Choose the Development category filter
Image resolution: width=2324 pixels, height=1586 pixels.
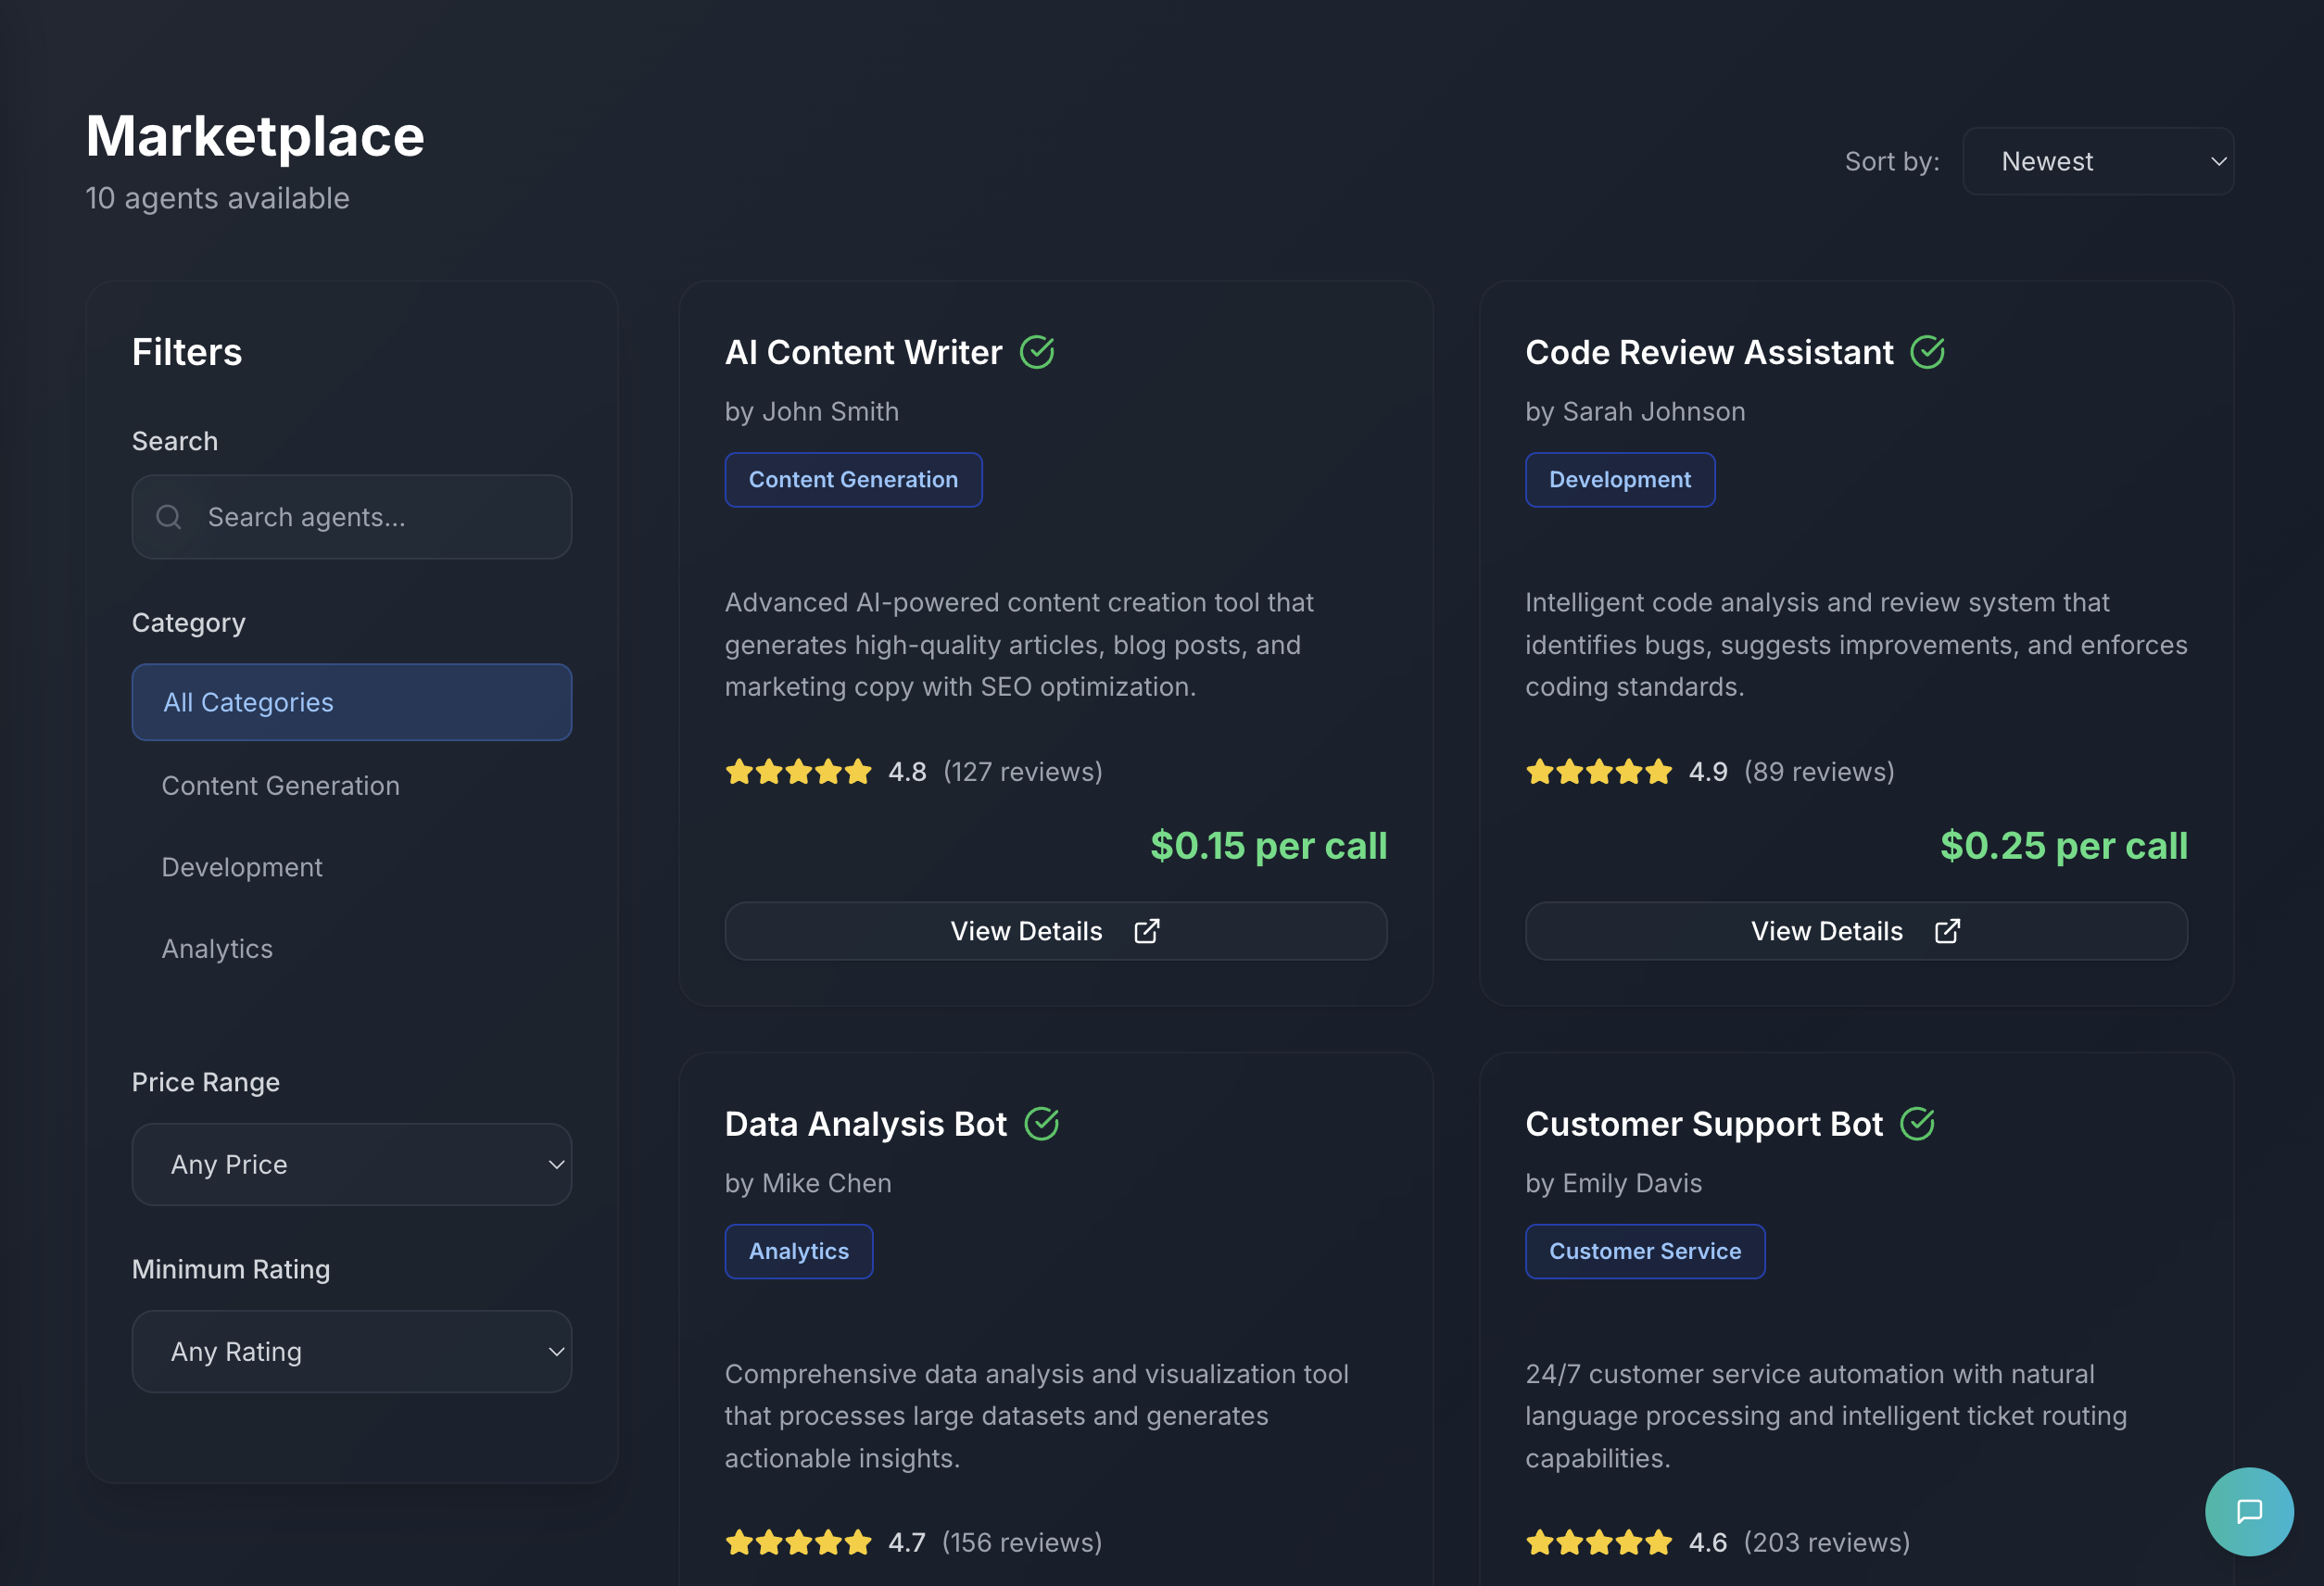point(242,867)
